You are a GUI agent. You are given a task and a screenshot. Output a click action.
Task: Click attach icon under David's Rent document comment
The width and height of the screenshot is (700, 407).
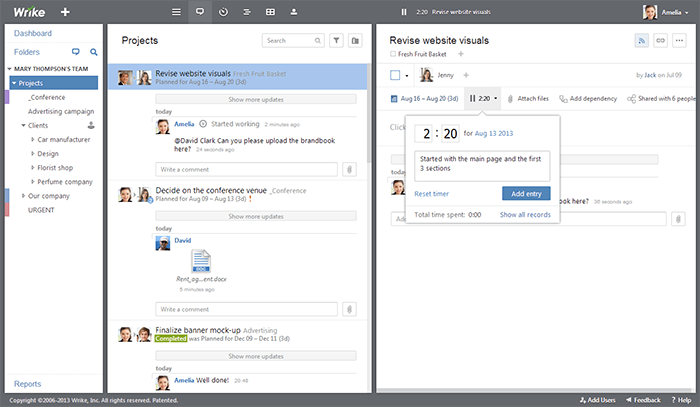coord(350,309)
